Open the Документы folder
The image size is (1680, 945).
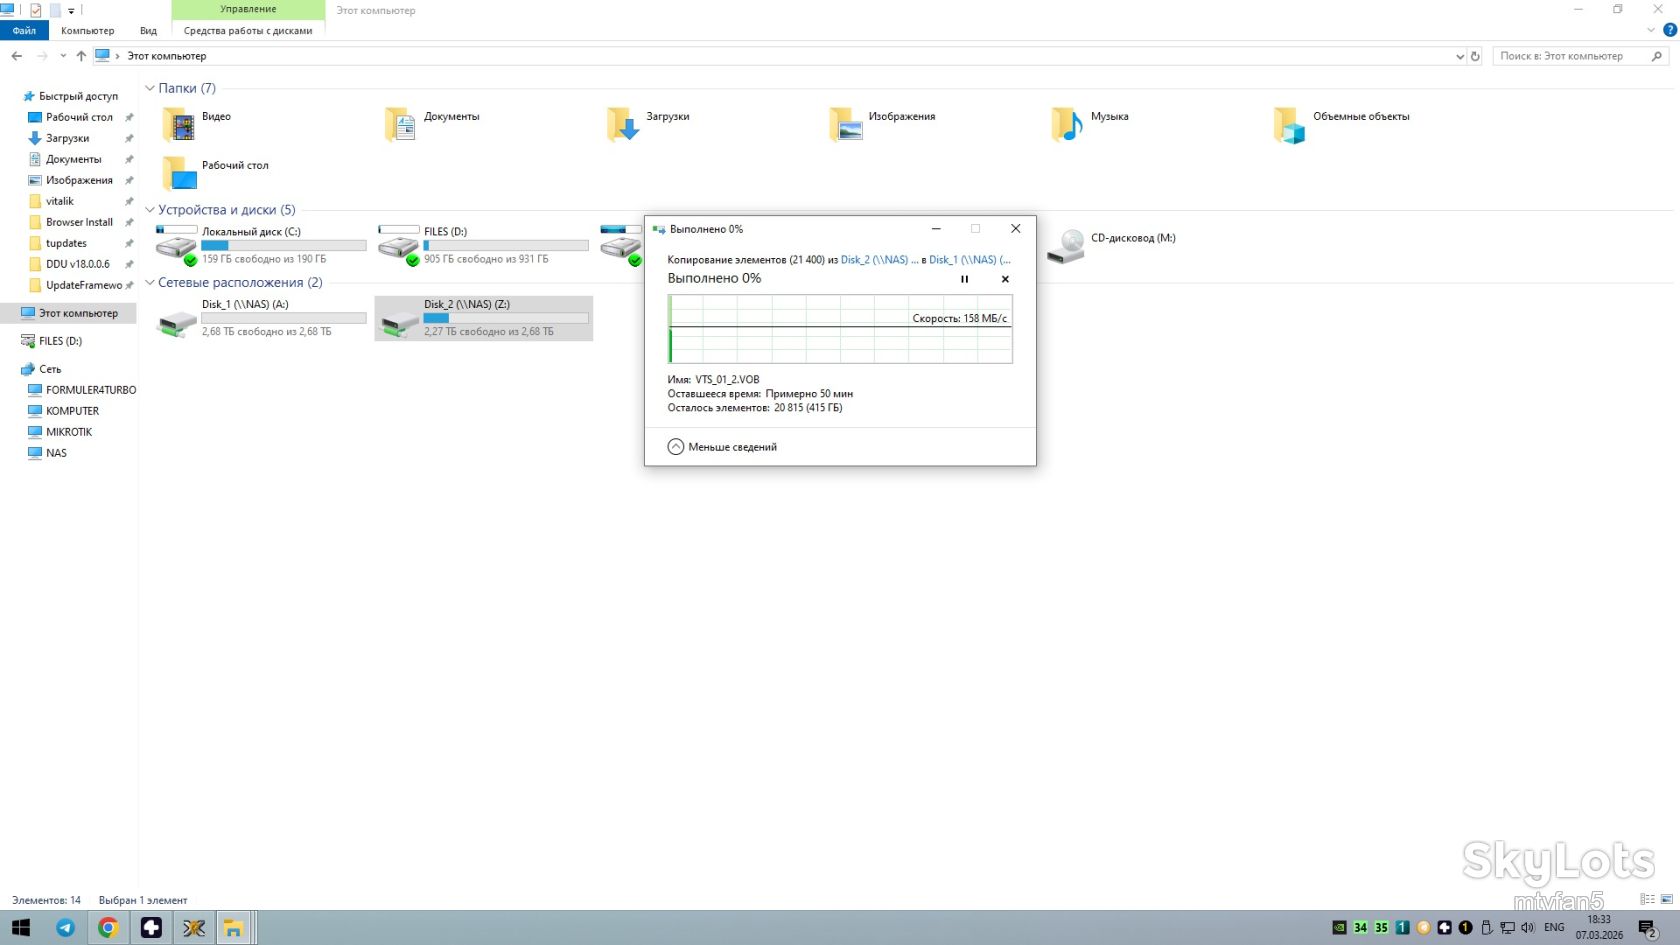pos(432,125)
